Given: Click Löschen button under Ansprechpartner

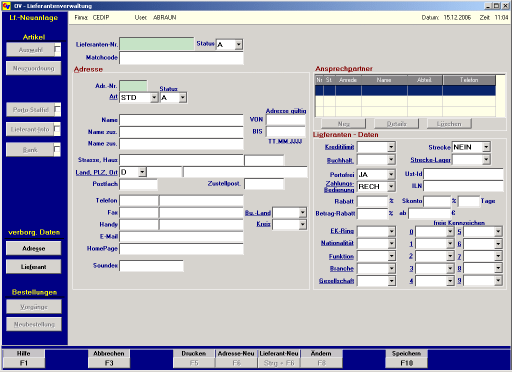Looking at the screenshot, I should pyautogui.click(x=449, y=124).
